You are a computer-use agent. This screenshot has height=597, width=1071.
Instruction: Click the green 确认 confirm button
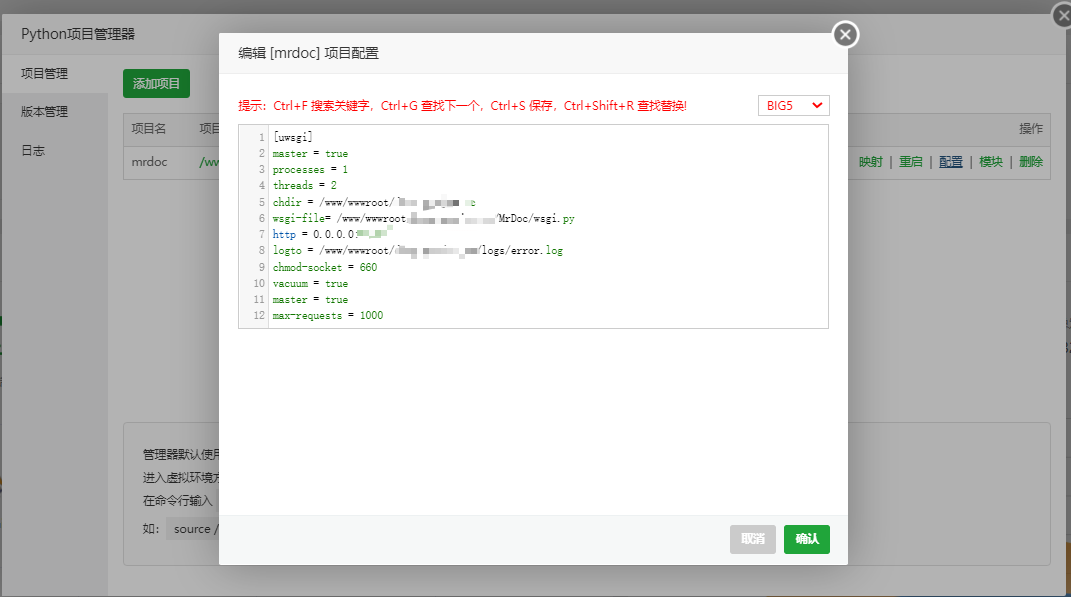click(x=807, y=539)
